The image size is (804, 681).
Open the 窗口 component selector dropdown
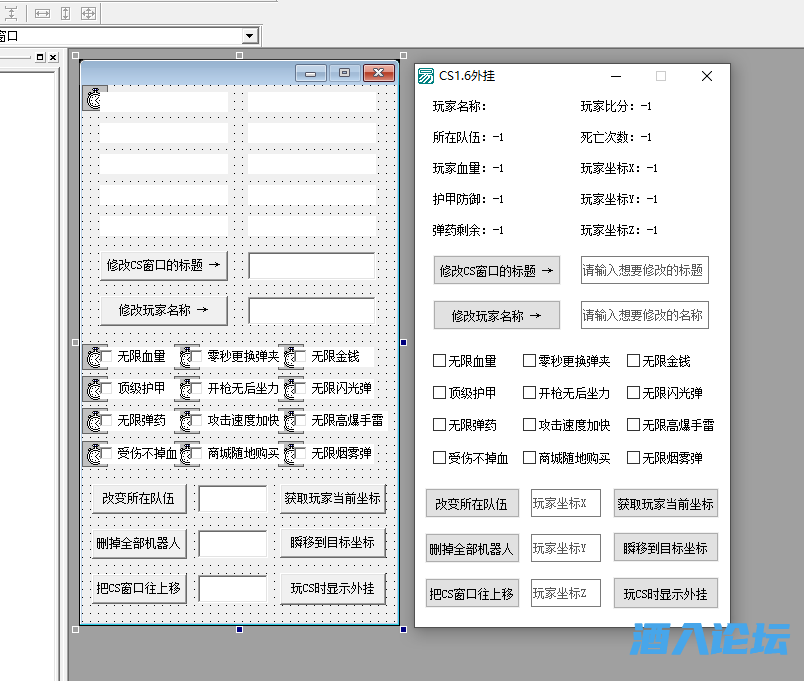point(249,34)
